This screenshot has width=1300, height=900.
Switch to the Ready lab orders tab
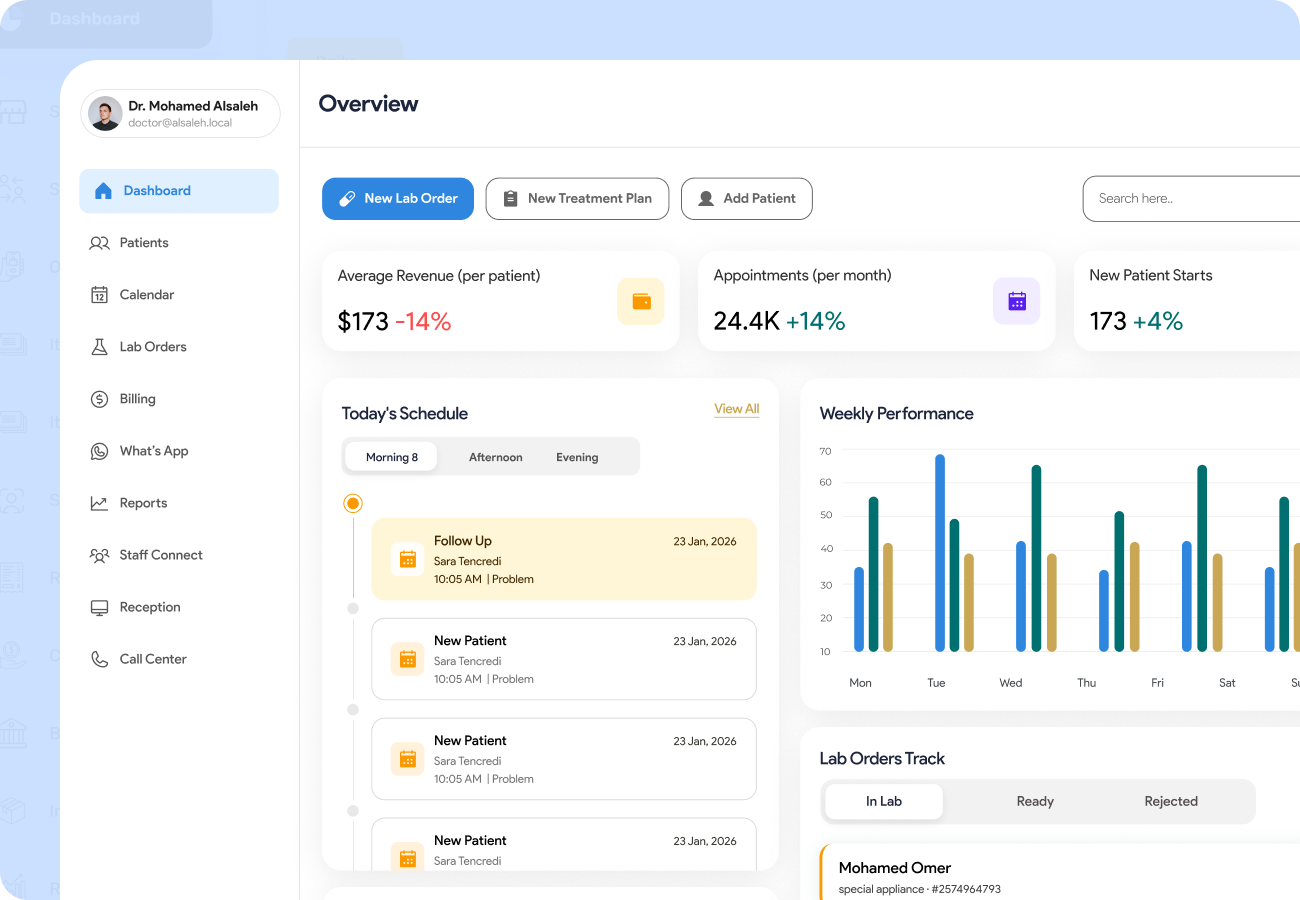click(1035, 801)
